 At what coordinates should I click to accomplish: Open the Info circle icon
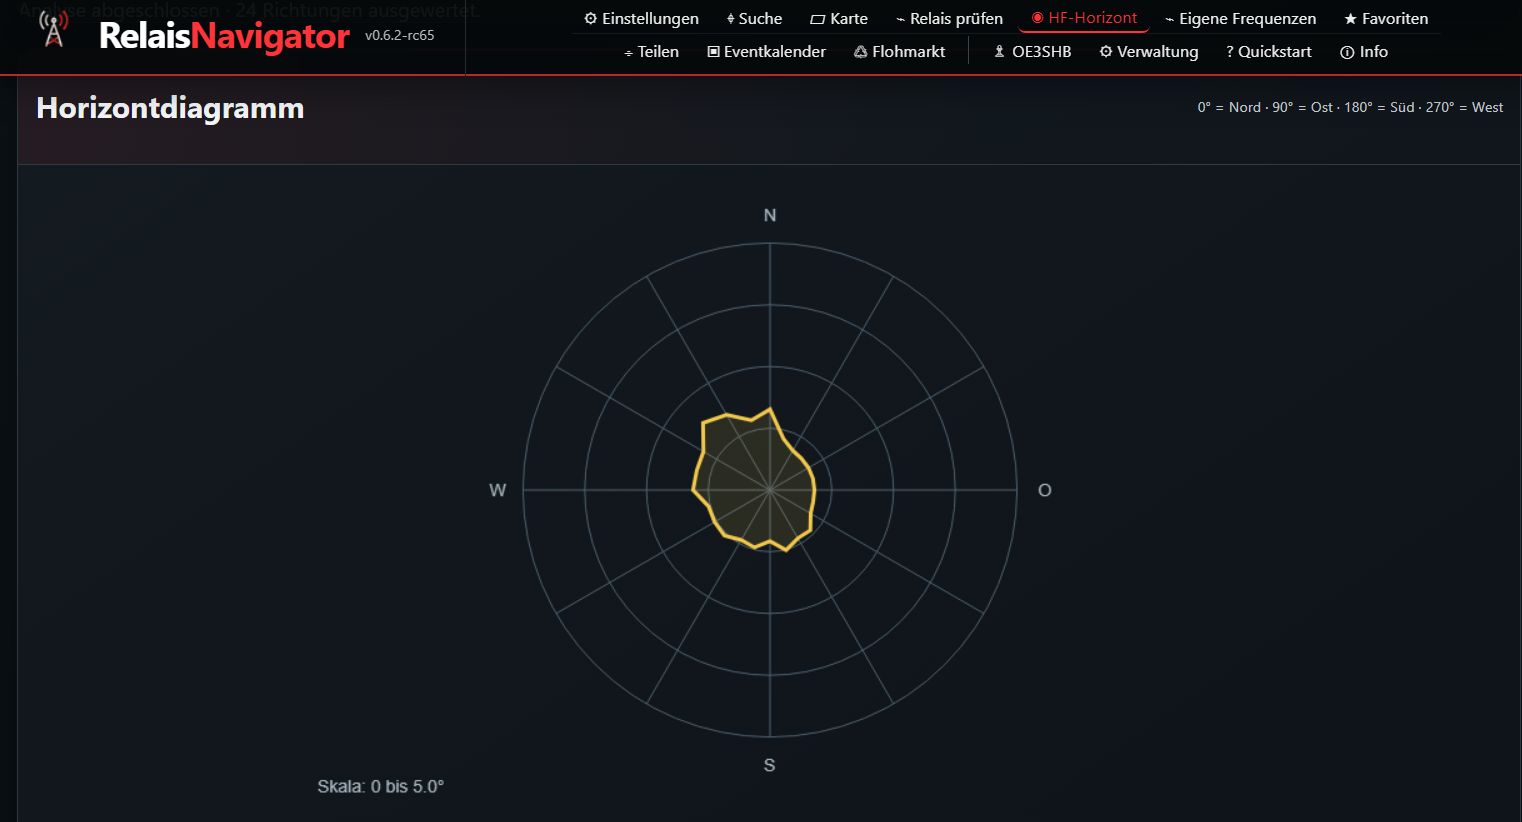(x=1347, y=52)
